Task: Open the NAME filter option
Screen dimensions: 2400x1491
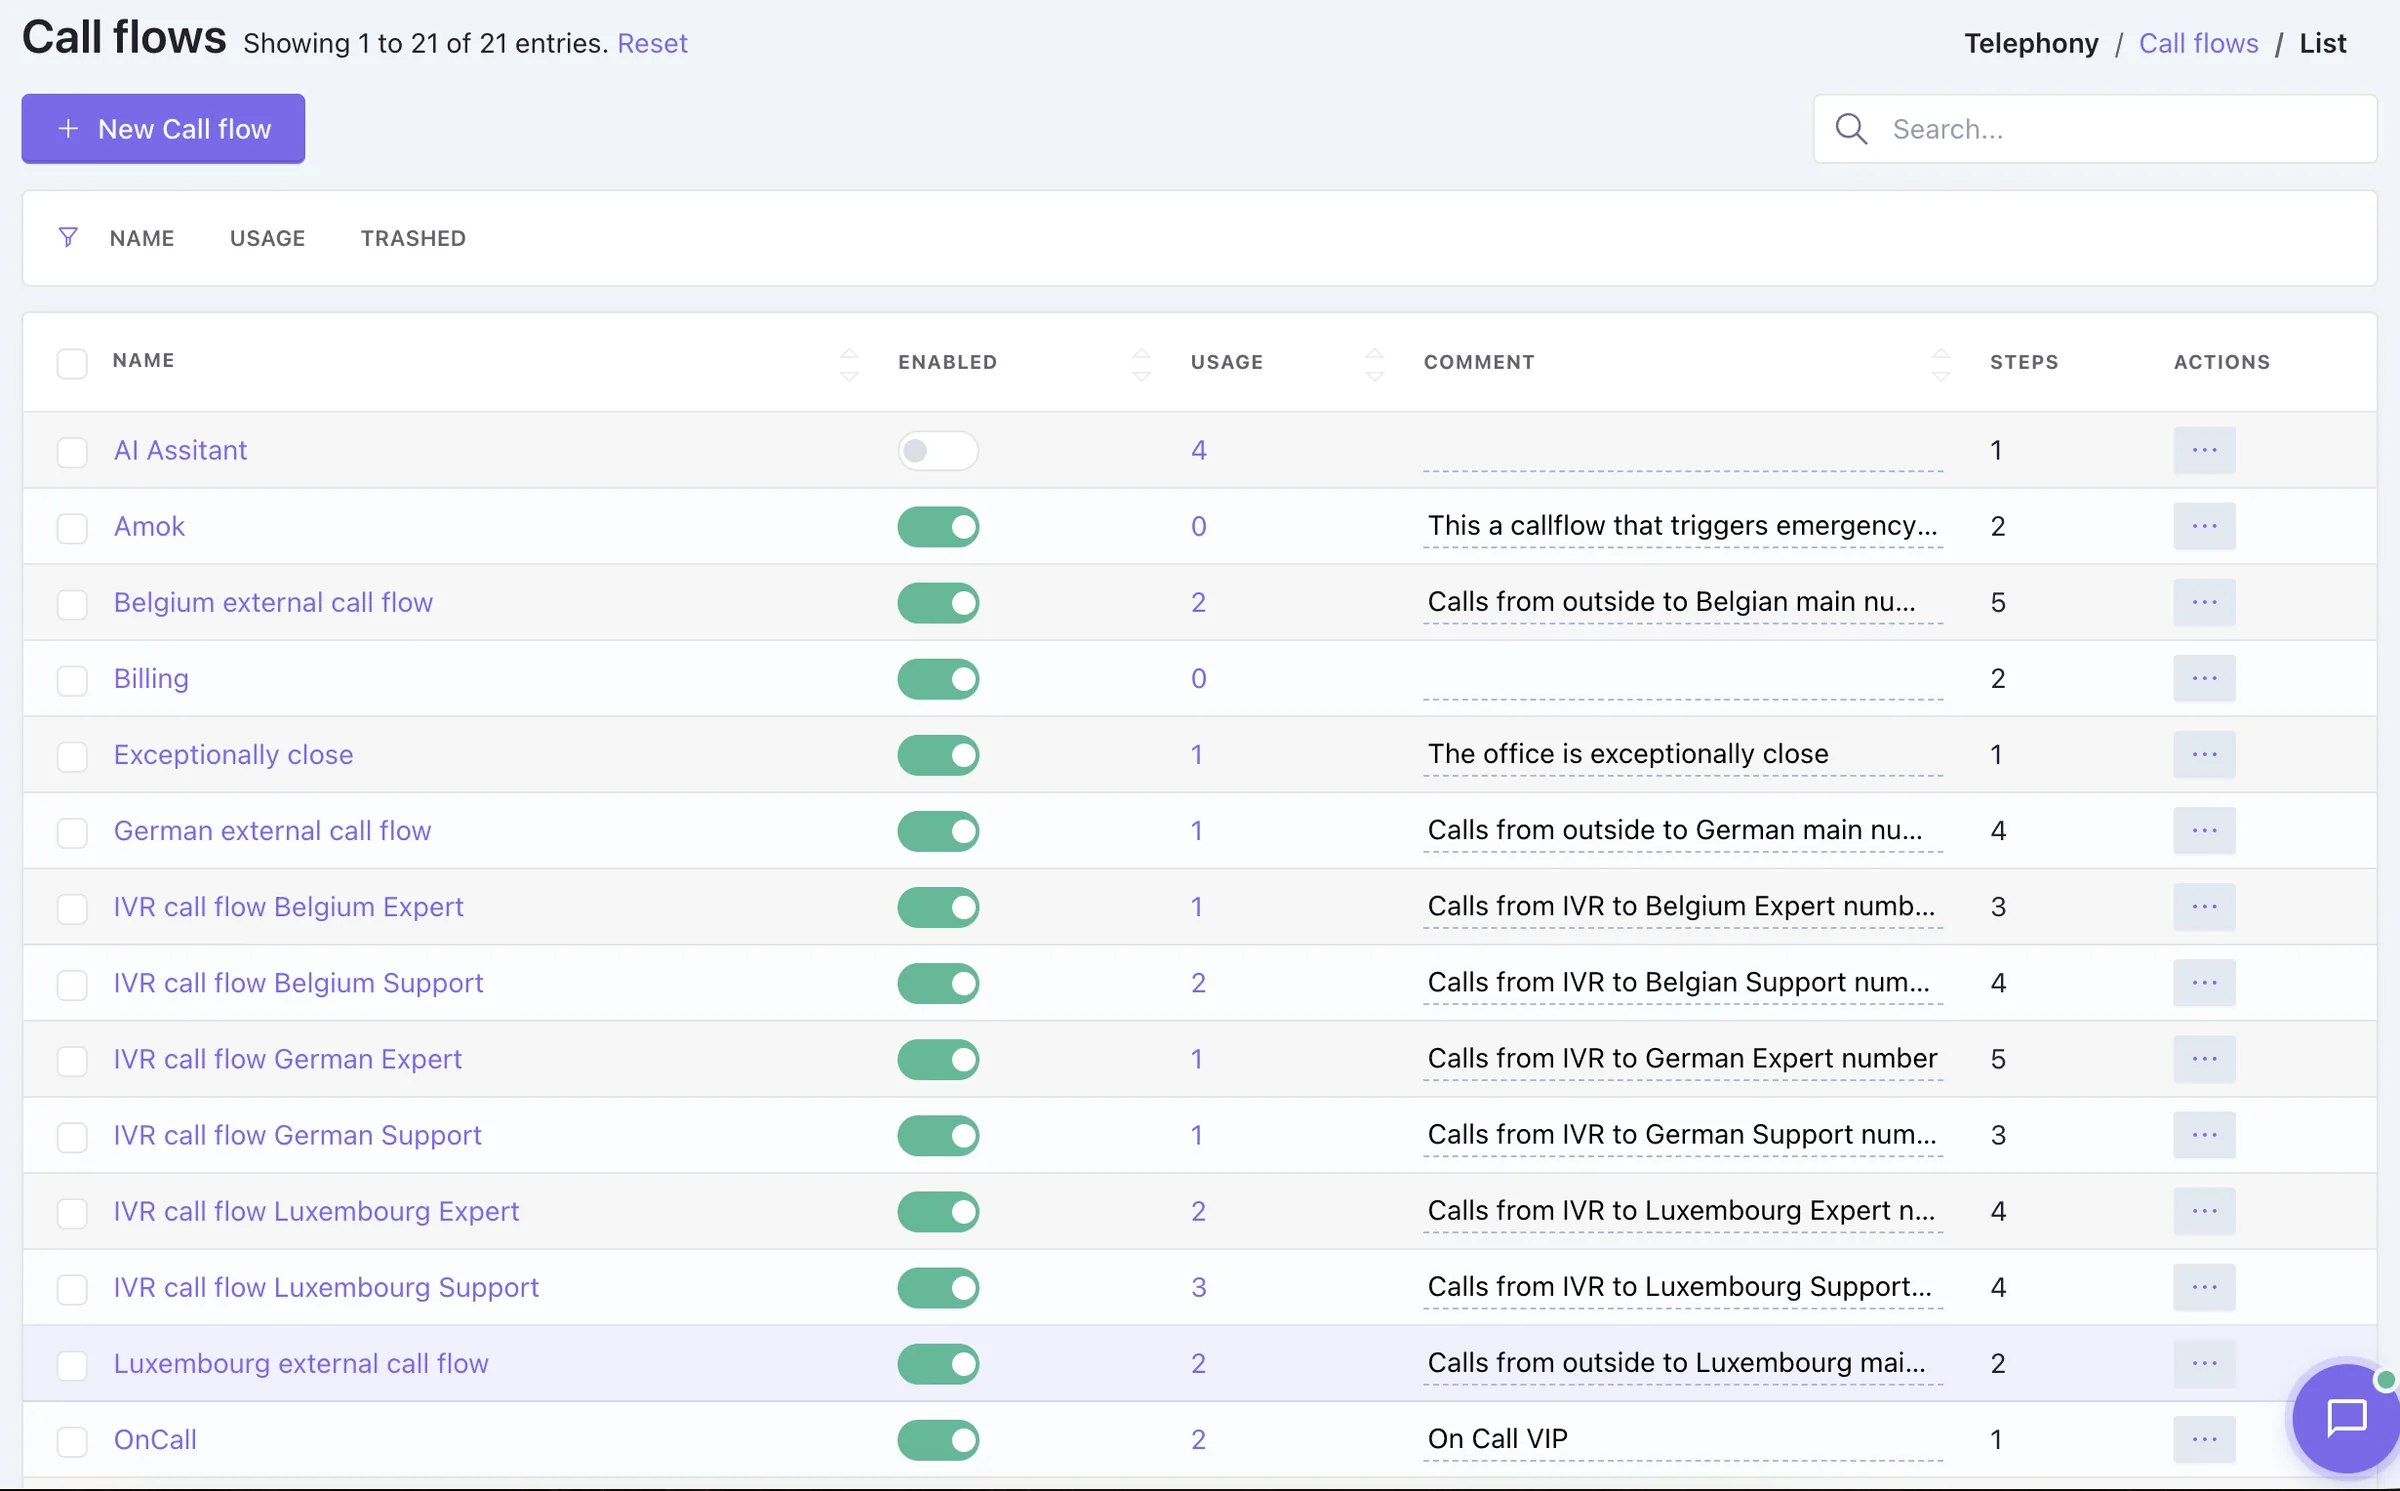Action: click(142, 238)
